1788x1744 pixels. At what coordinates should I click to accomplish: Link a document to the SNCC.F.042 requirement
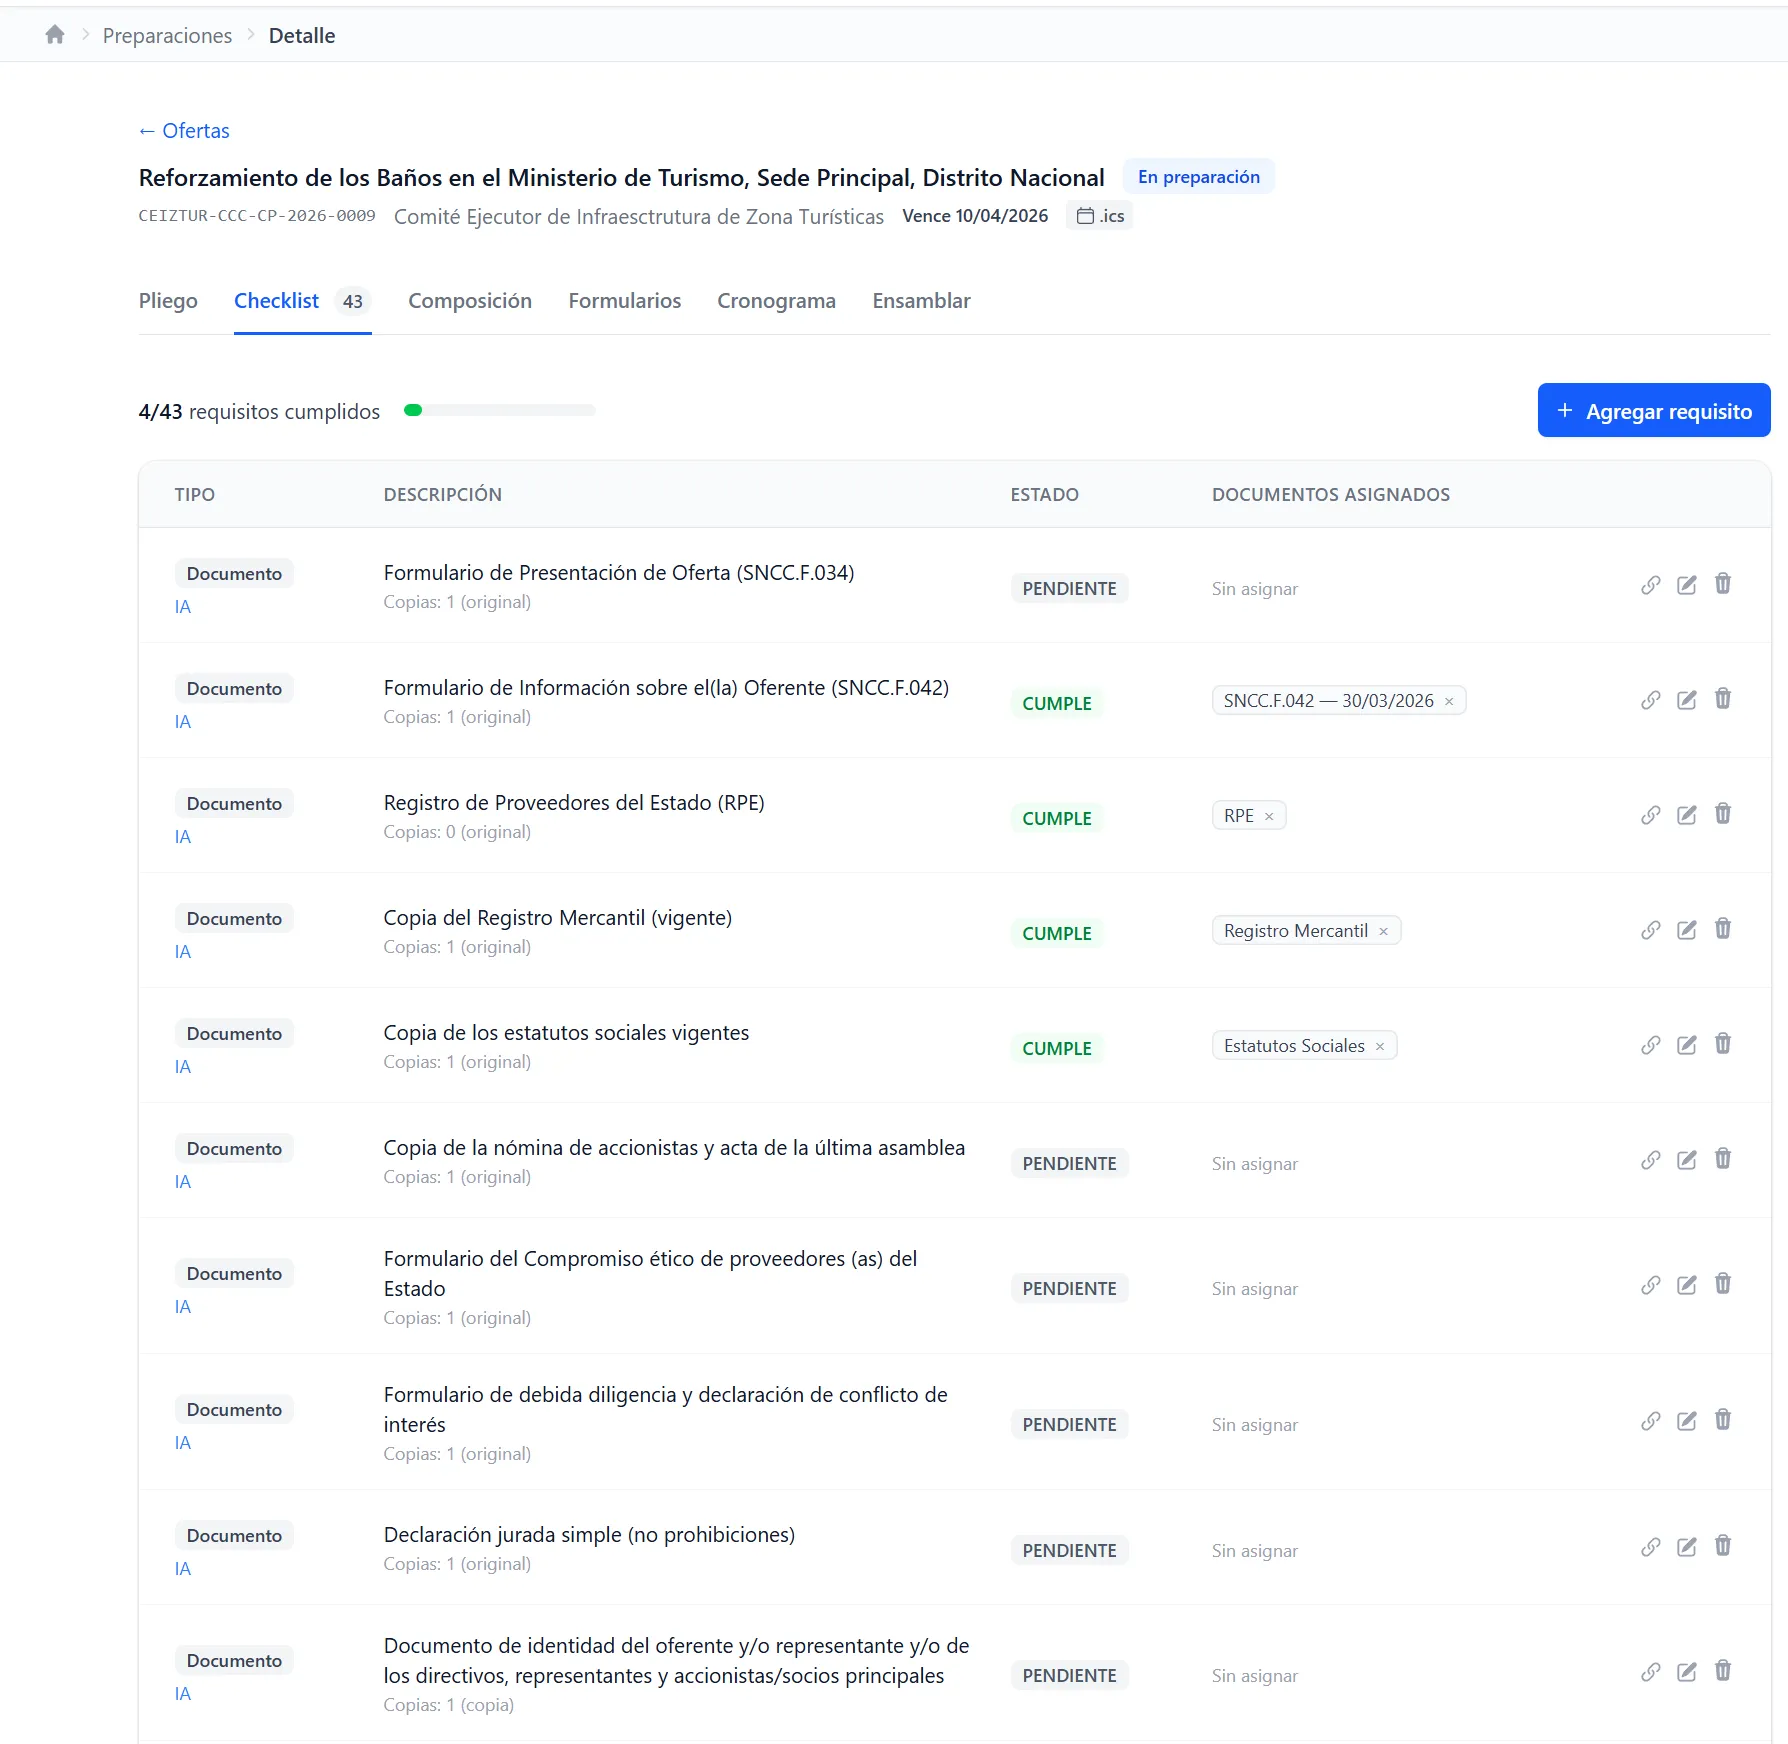pyautogui.click(x=1651, y=700)
